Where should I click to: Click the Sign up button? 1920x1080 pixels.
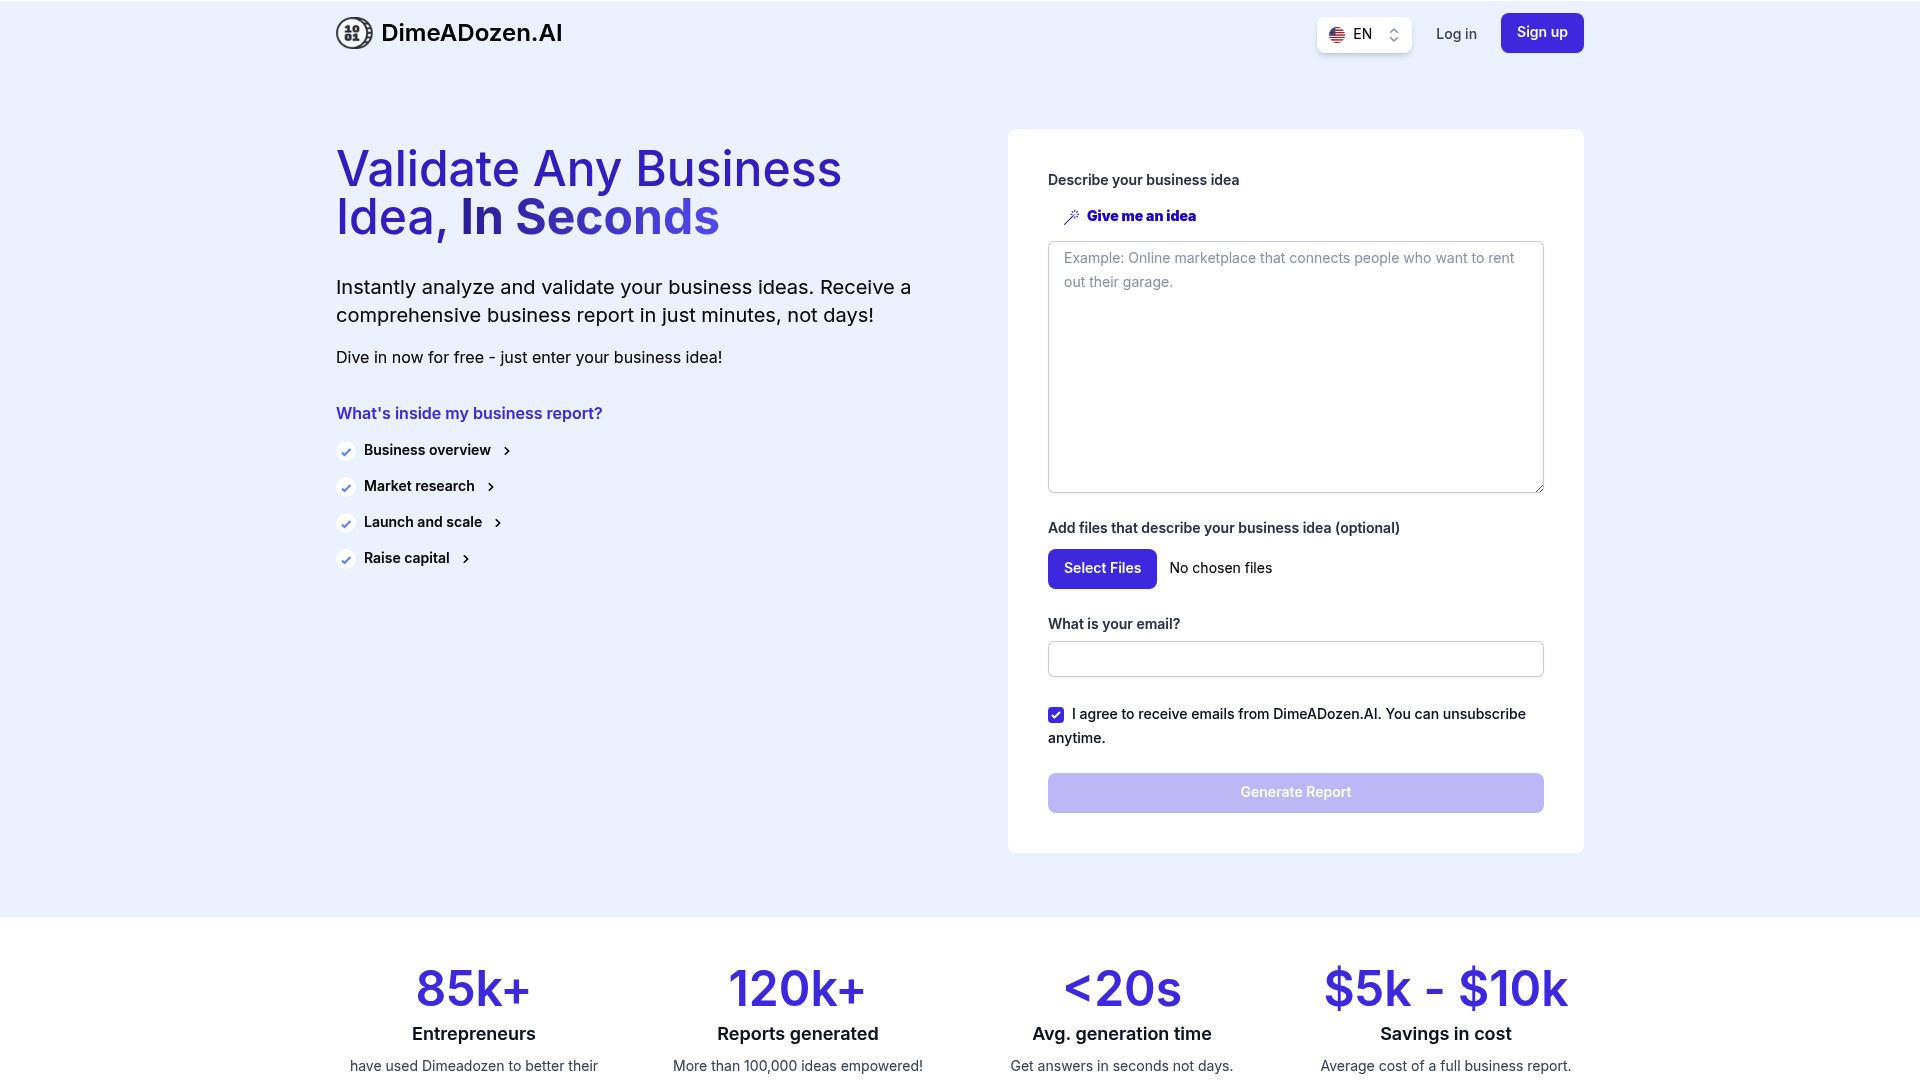tap(1542, 33)
